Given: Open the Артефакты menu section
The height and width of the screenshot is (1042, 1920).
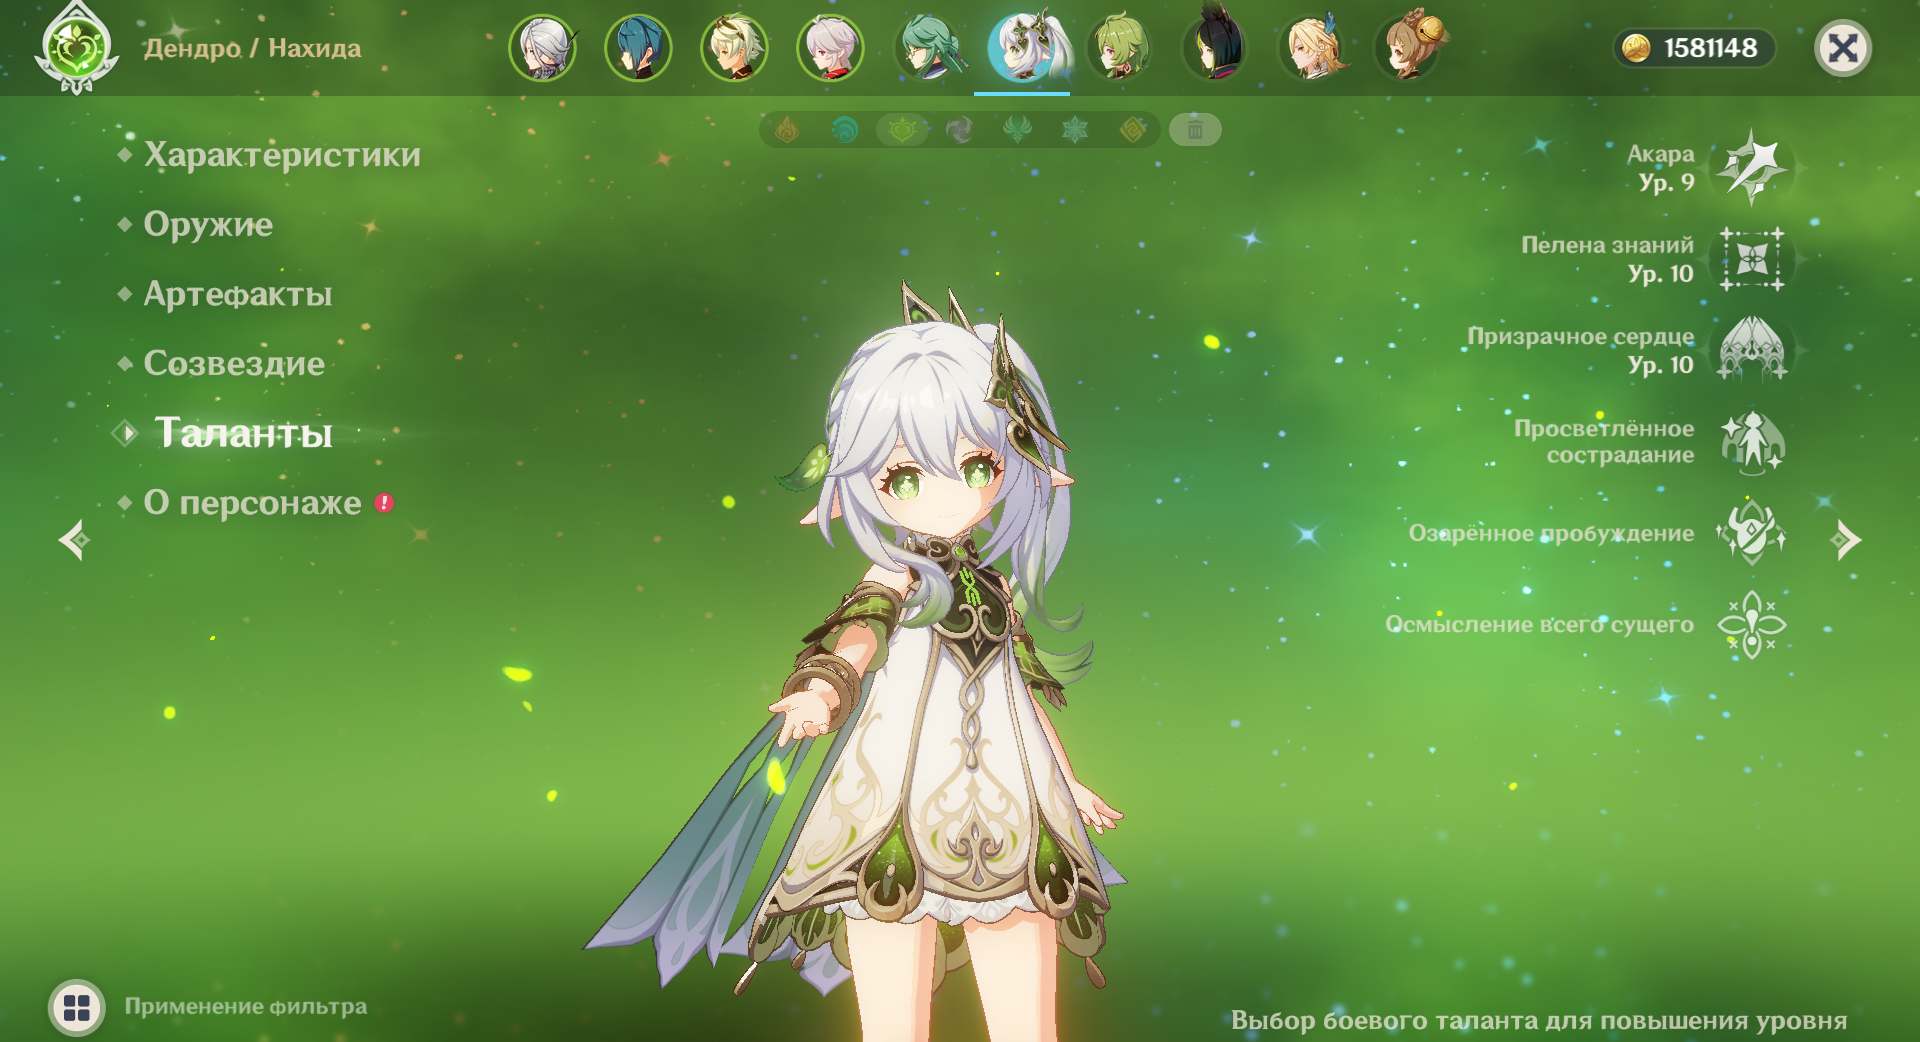Looking at the screenshot, I should coord(238,294).
